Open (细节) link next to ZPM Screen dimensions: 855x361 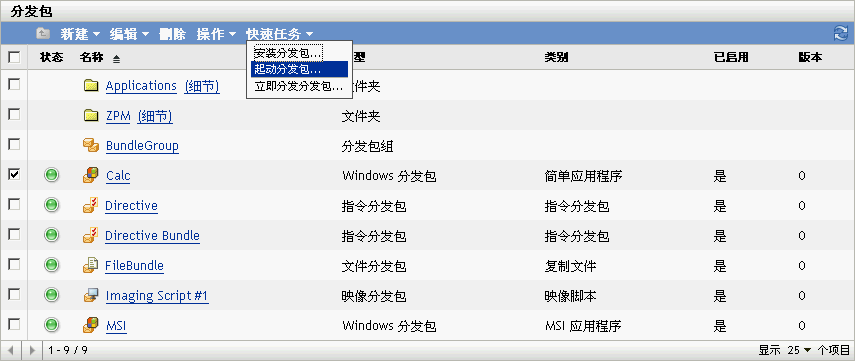[155, 116]
